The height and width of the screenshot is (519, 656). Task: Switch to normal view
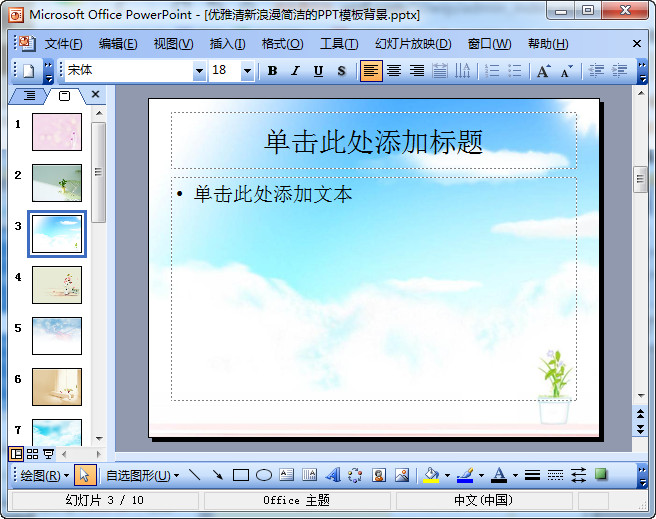click(16, 454)
